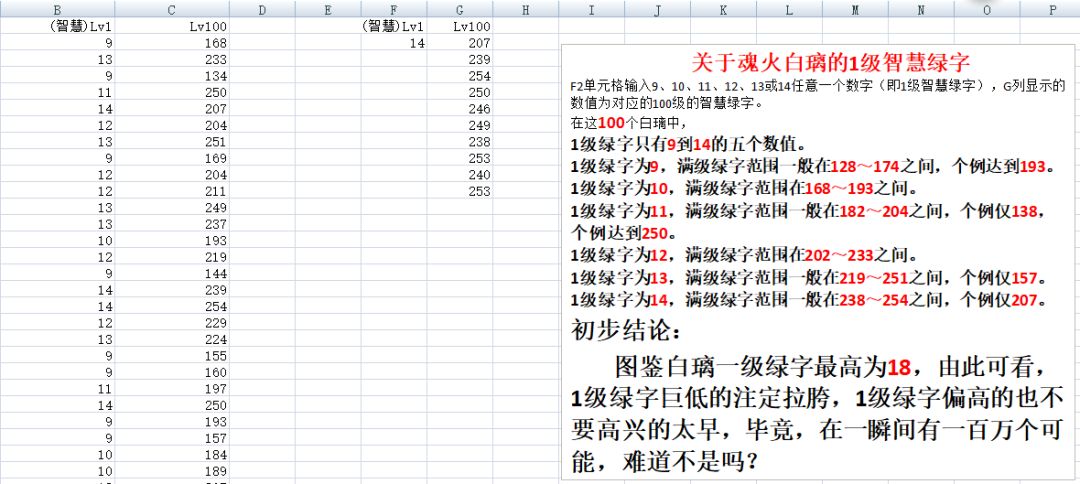
Task: Click the 初步结论 heading in text box
Action: pyautogui.click(x=625, y=330)
